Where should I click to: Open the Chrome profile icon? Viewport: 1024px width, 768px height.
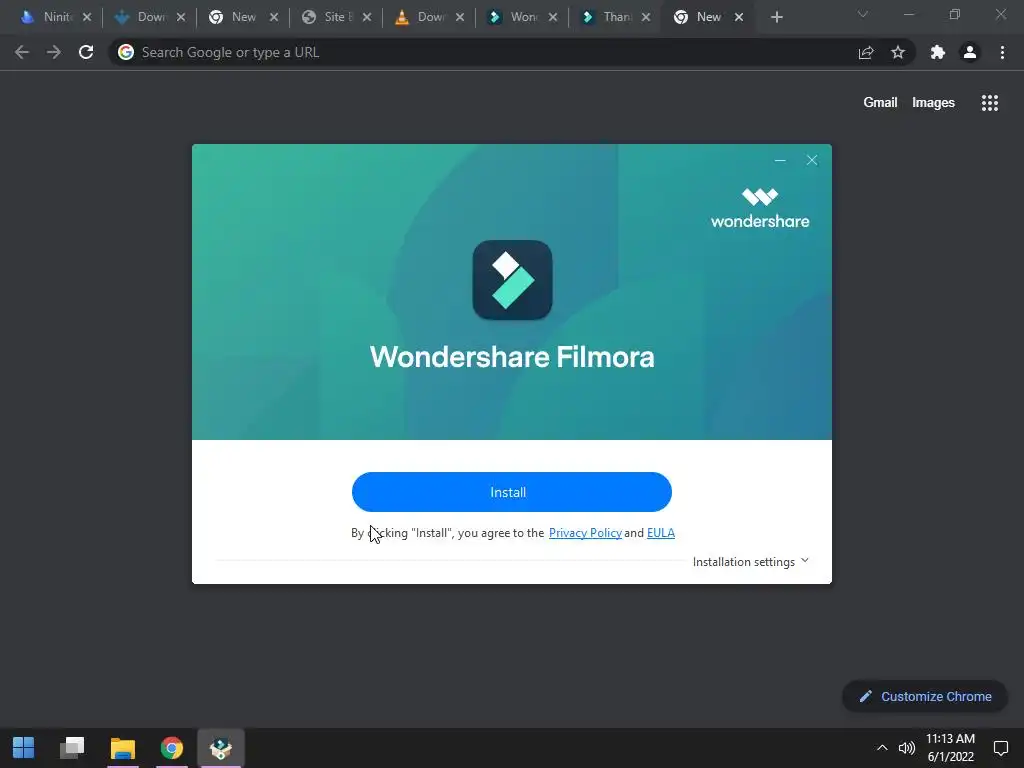click(970, 52)
